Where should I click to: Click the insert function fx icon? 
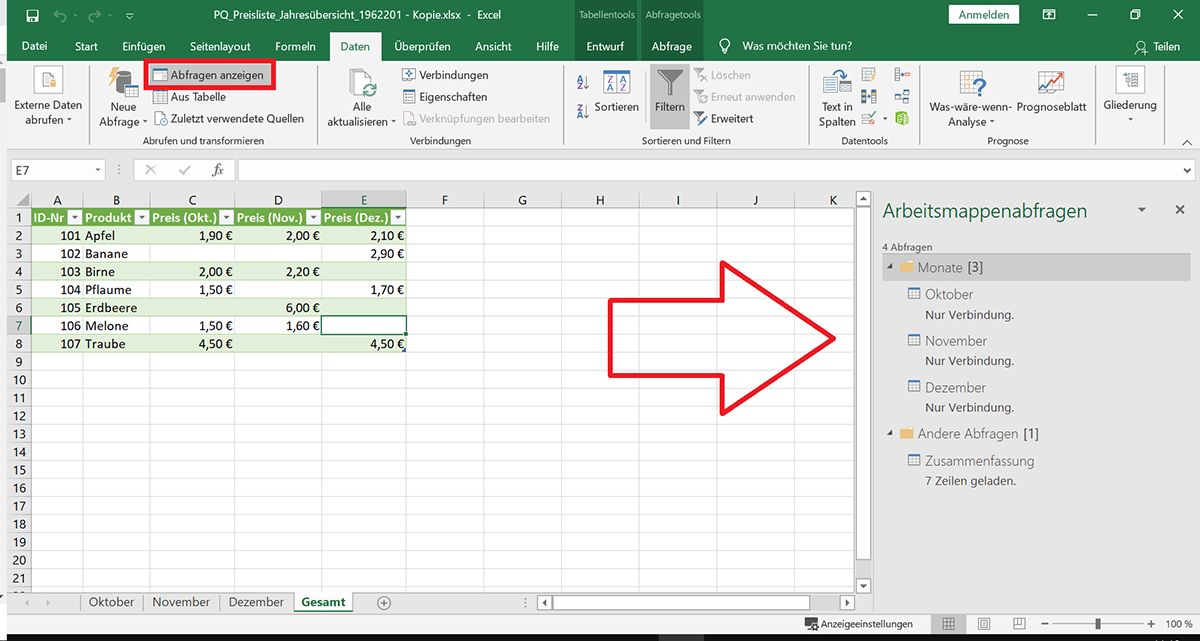[218, 170]
